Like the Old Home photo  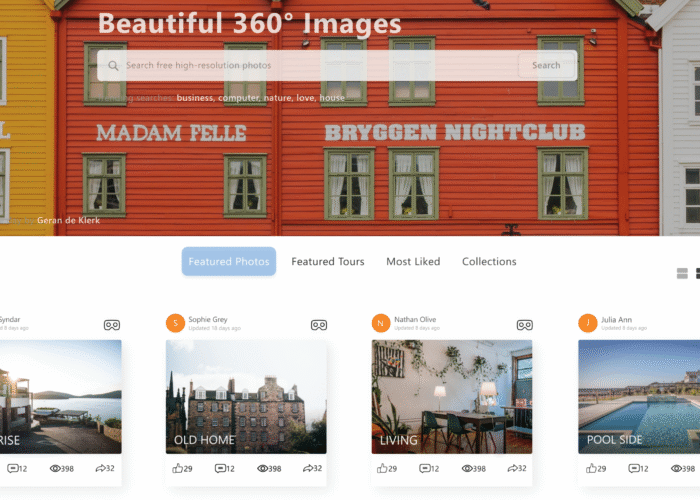coord(178,468)
